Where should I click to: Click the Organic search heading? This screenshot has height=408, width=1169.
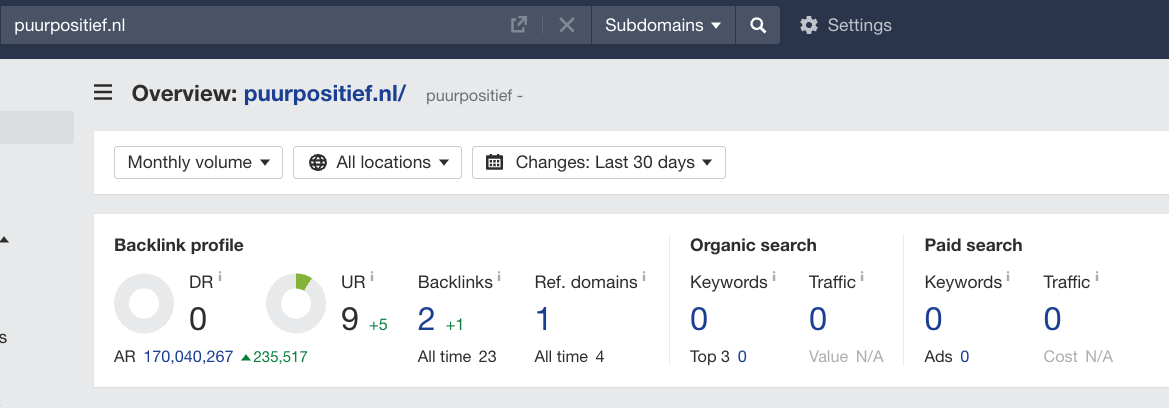pyautogui.click(x=753, y=245)
